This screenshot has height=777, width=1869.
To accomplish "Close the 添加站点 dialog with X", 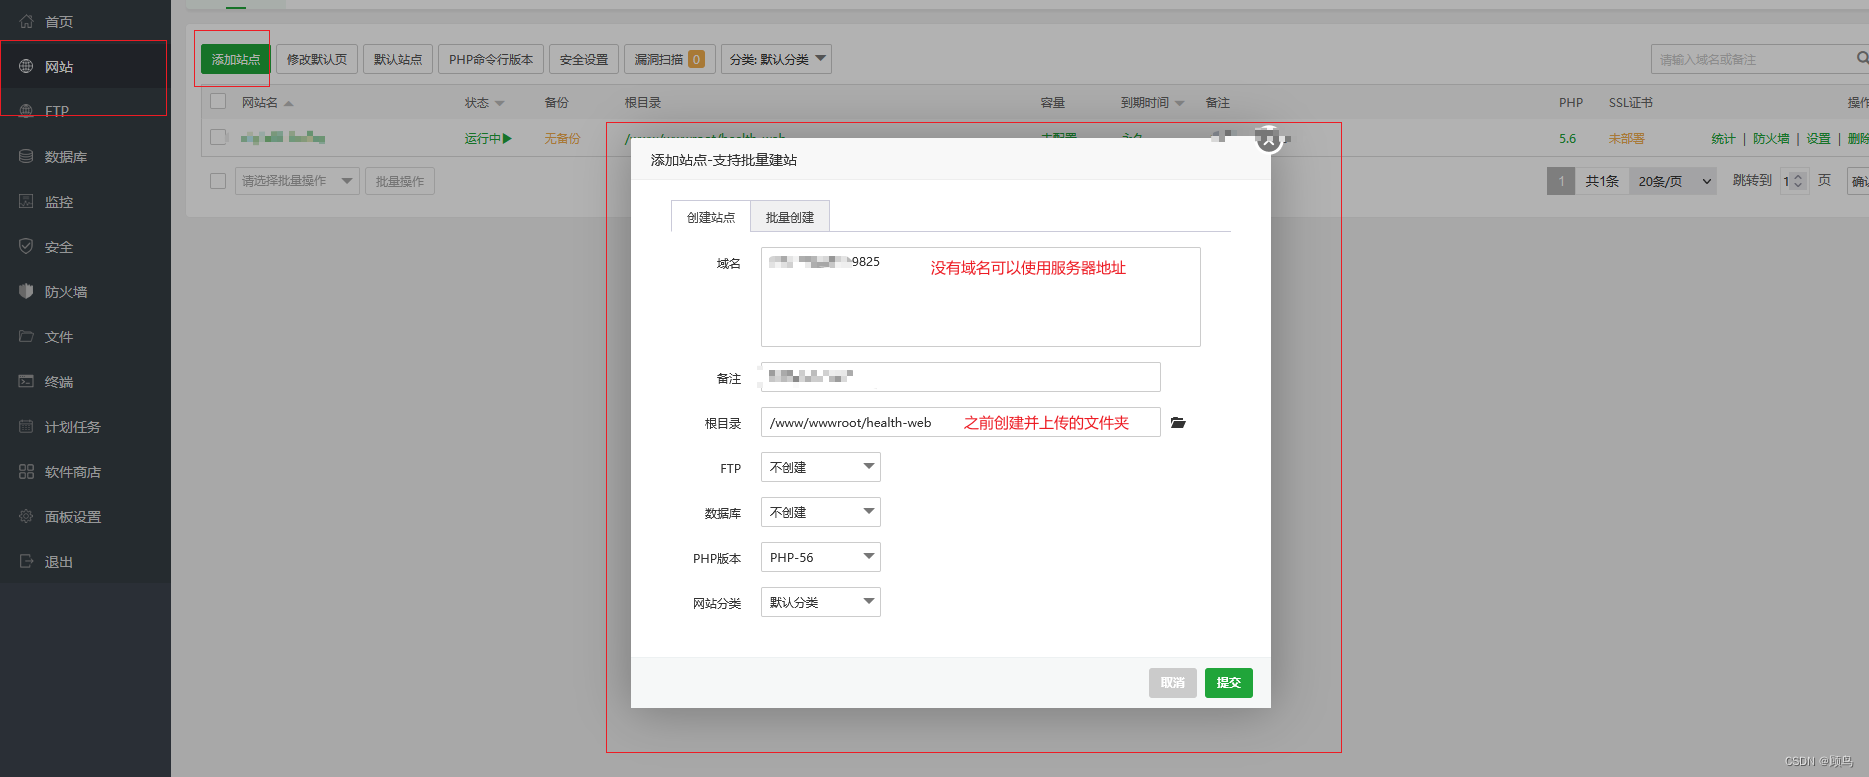I will pyautogui.click(x=1268, y=140).
